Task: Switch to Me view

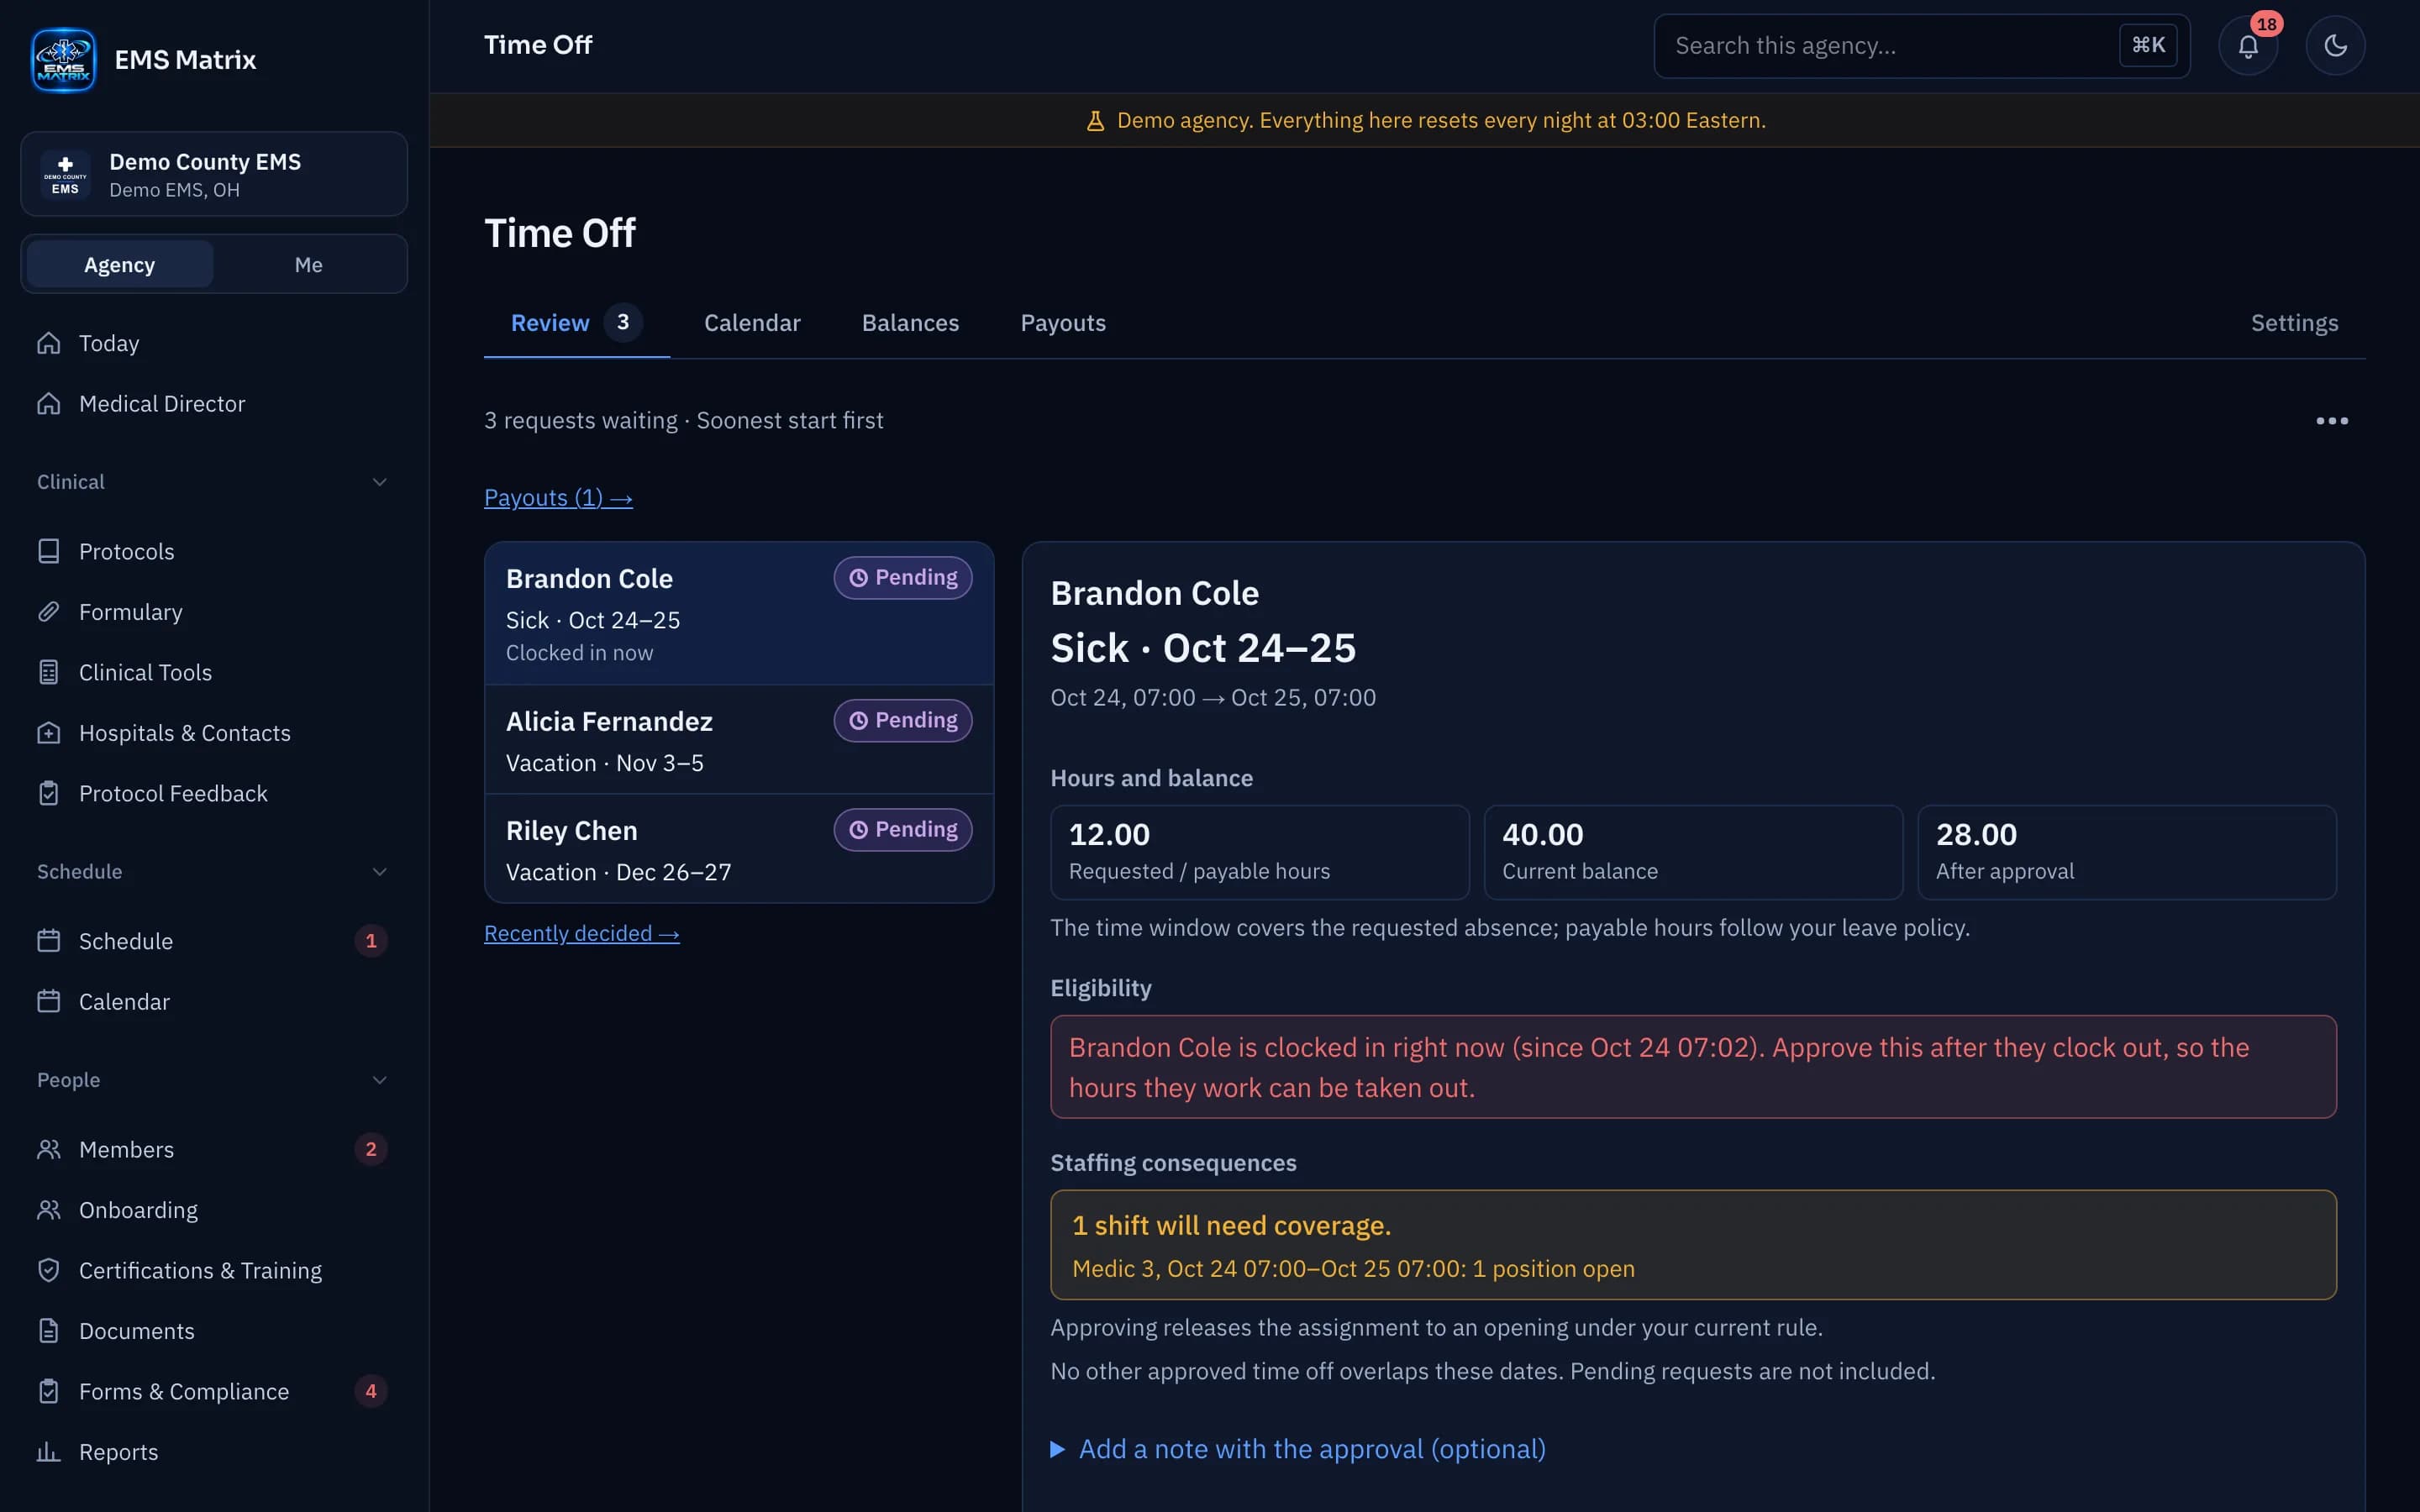Action: (308, 265)
